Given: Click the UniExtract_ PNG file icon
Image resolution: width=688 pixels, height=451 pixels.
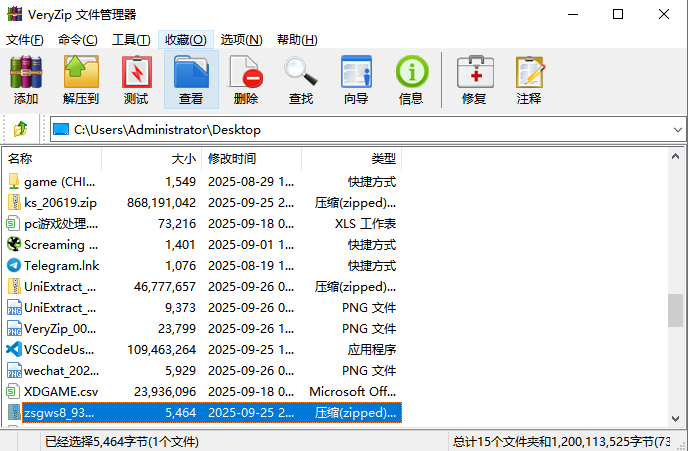Looking at the screenshot, I should tap(14, 308).
